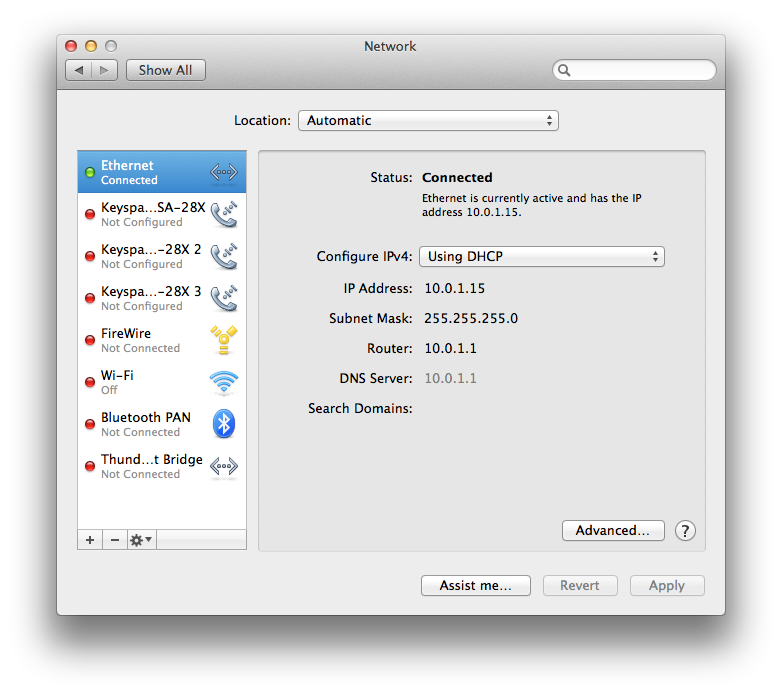Click the Wi-Fi signal icon

coord(224,382)
